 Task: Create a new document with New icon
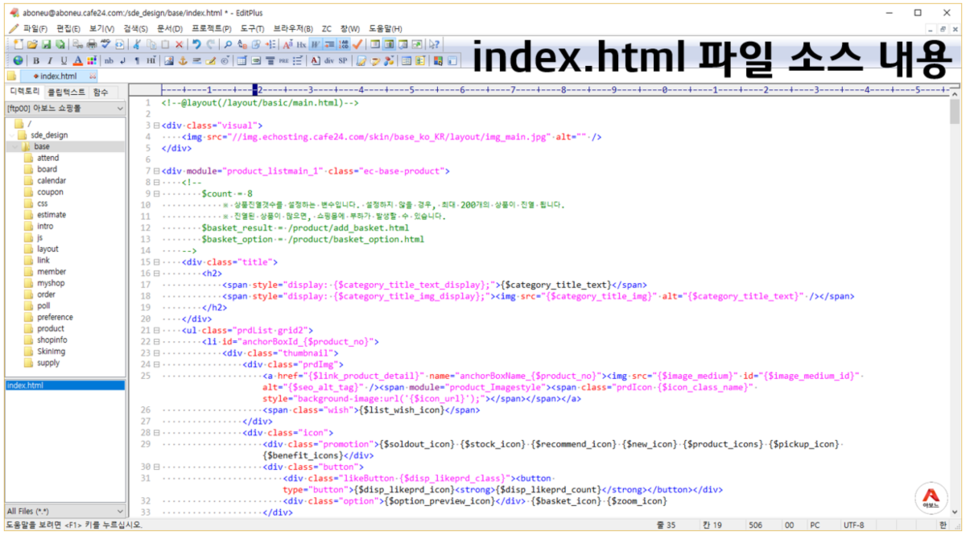18,44
